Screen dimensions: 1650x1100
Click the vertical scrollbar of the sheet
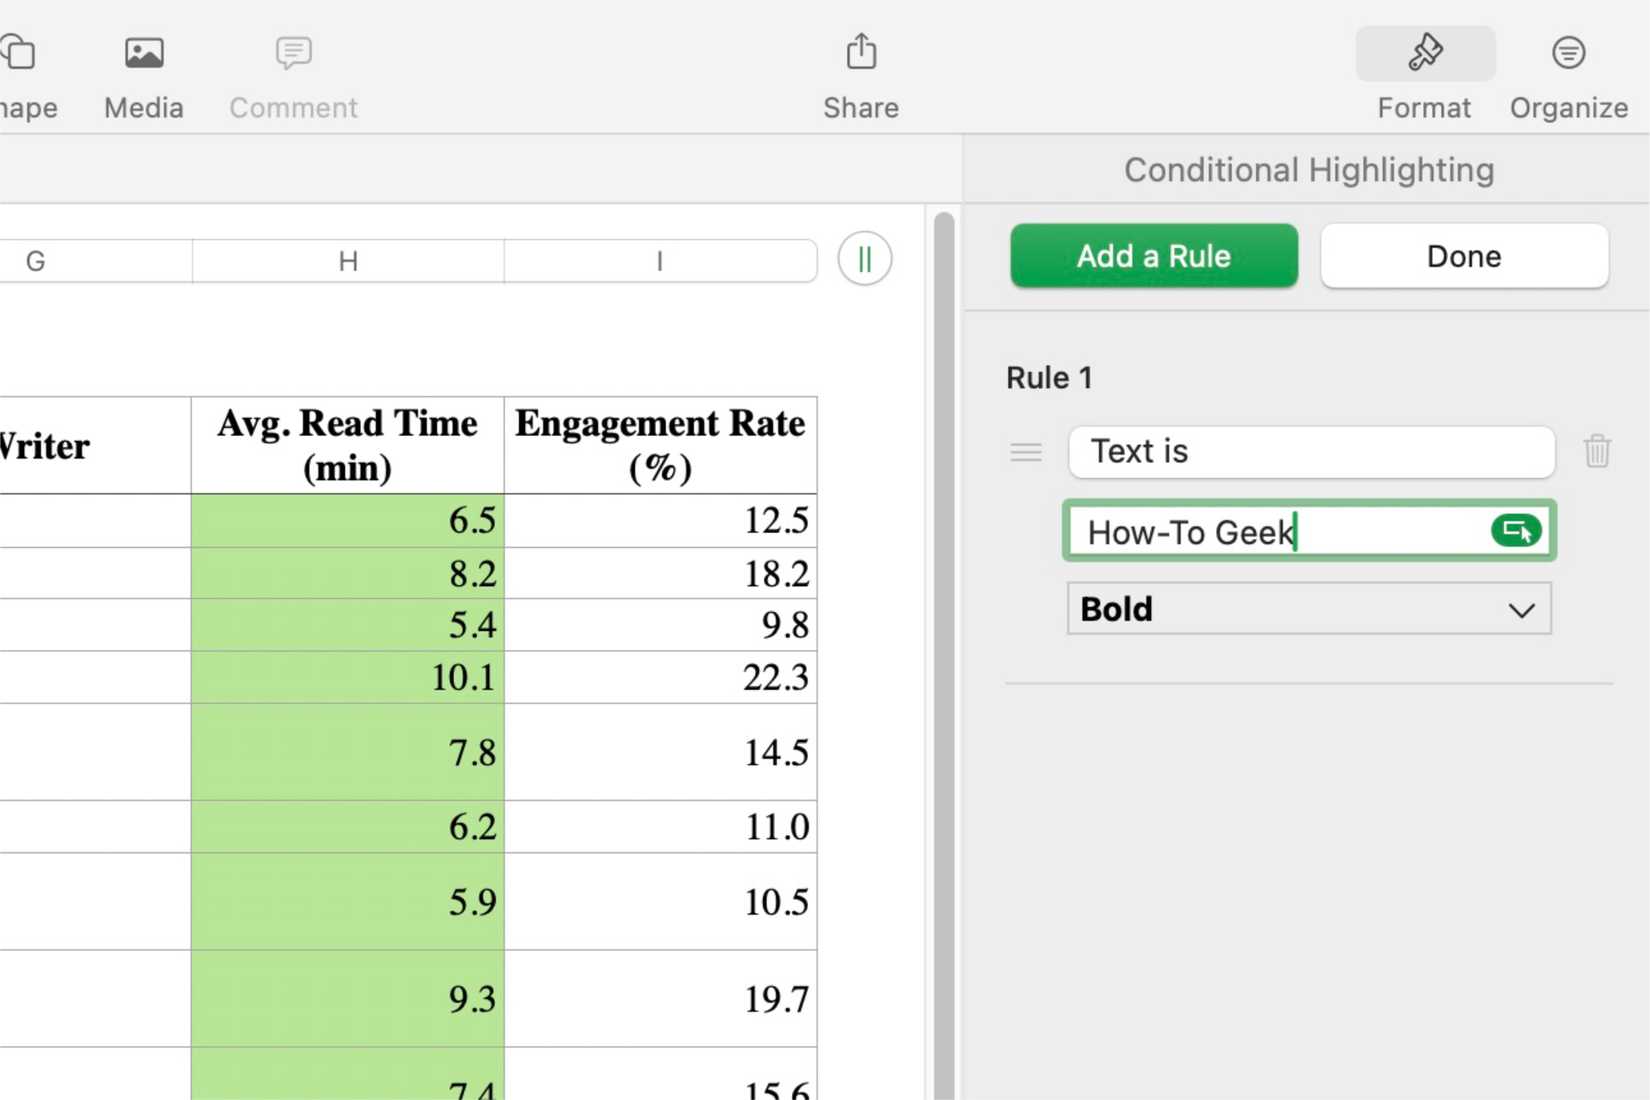944,655
